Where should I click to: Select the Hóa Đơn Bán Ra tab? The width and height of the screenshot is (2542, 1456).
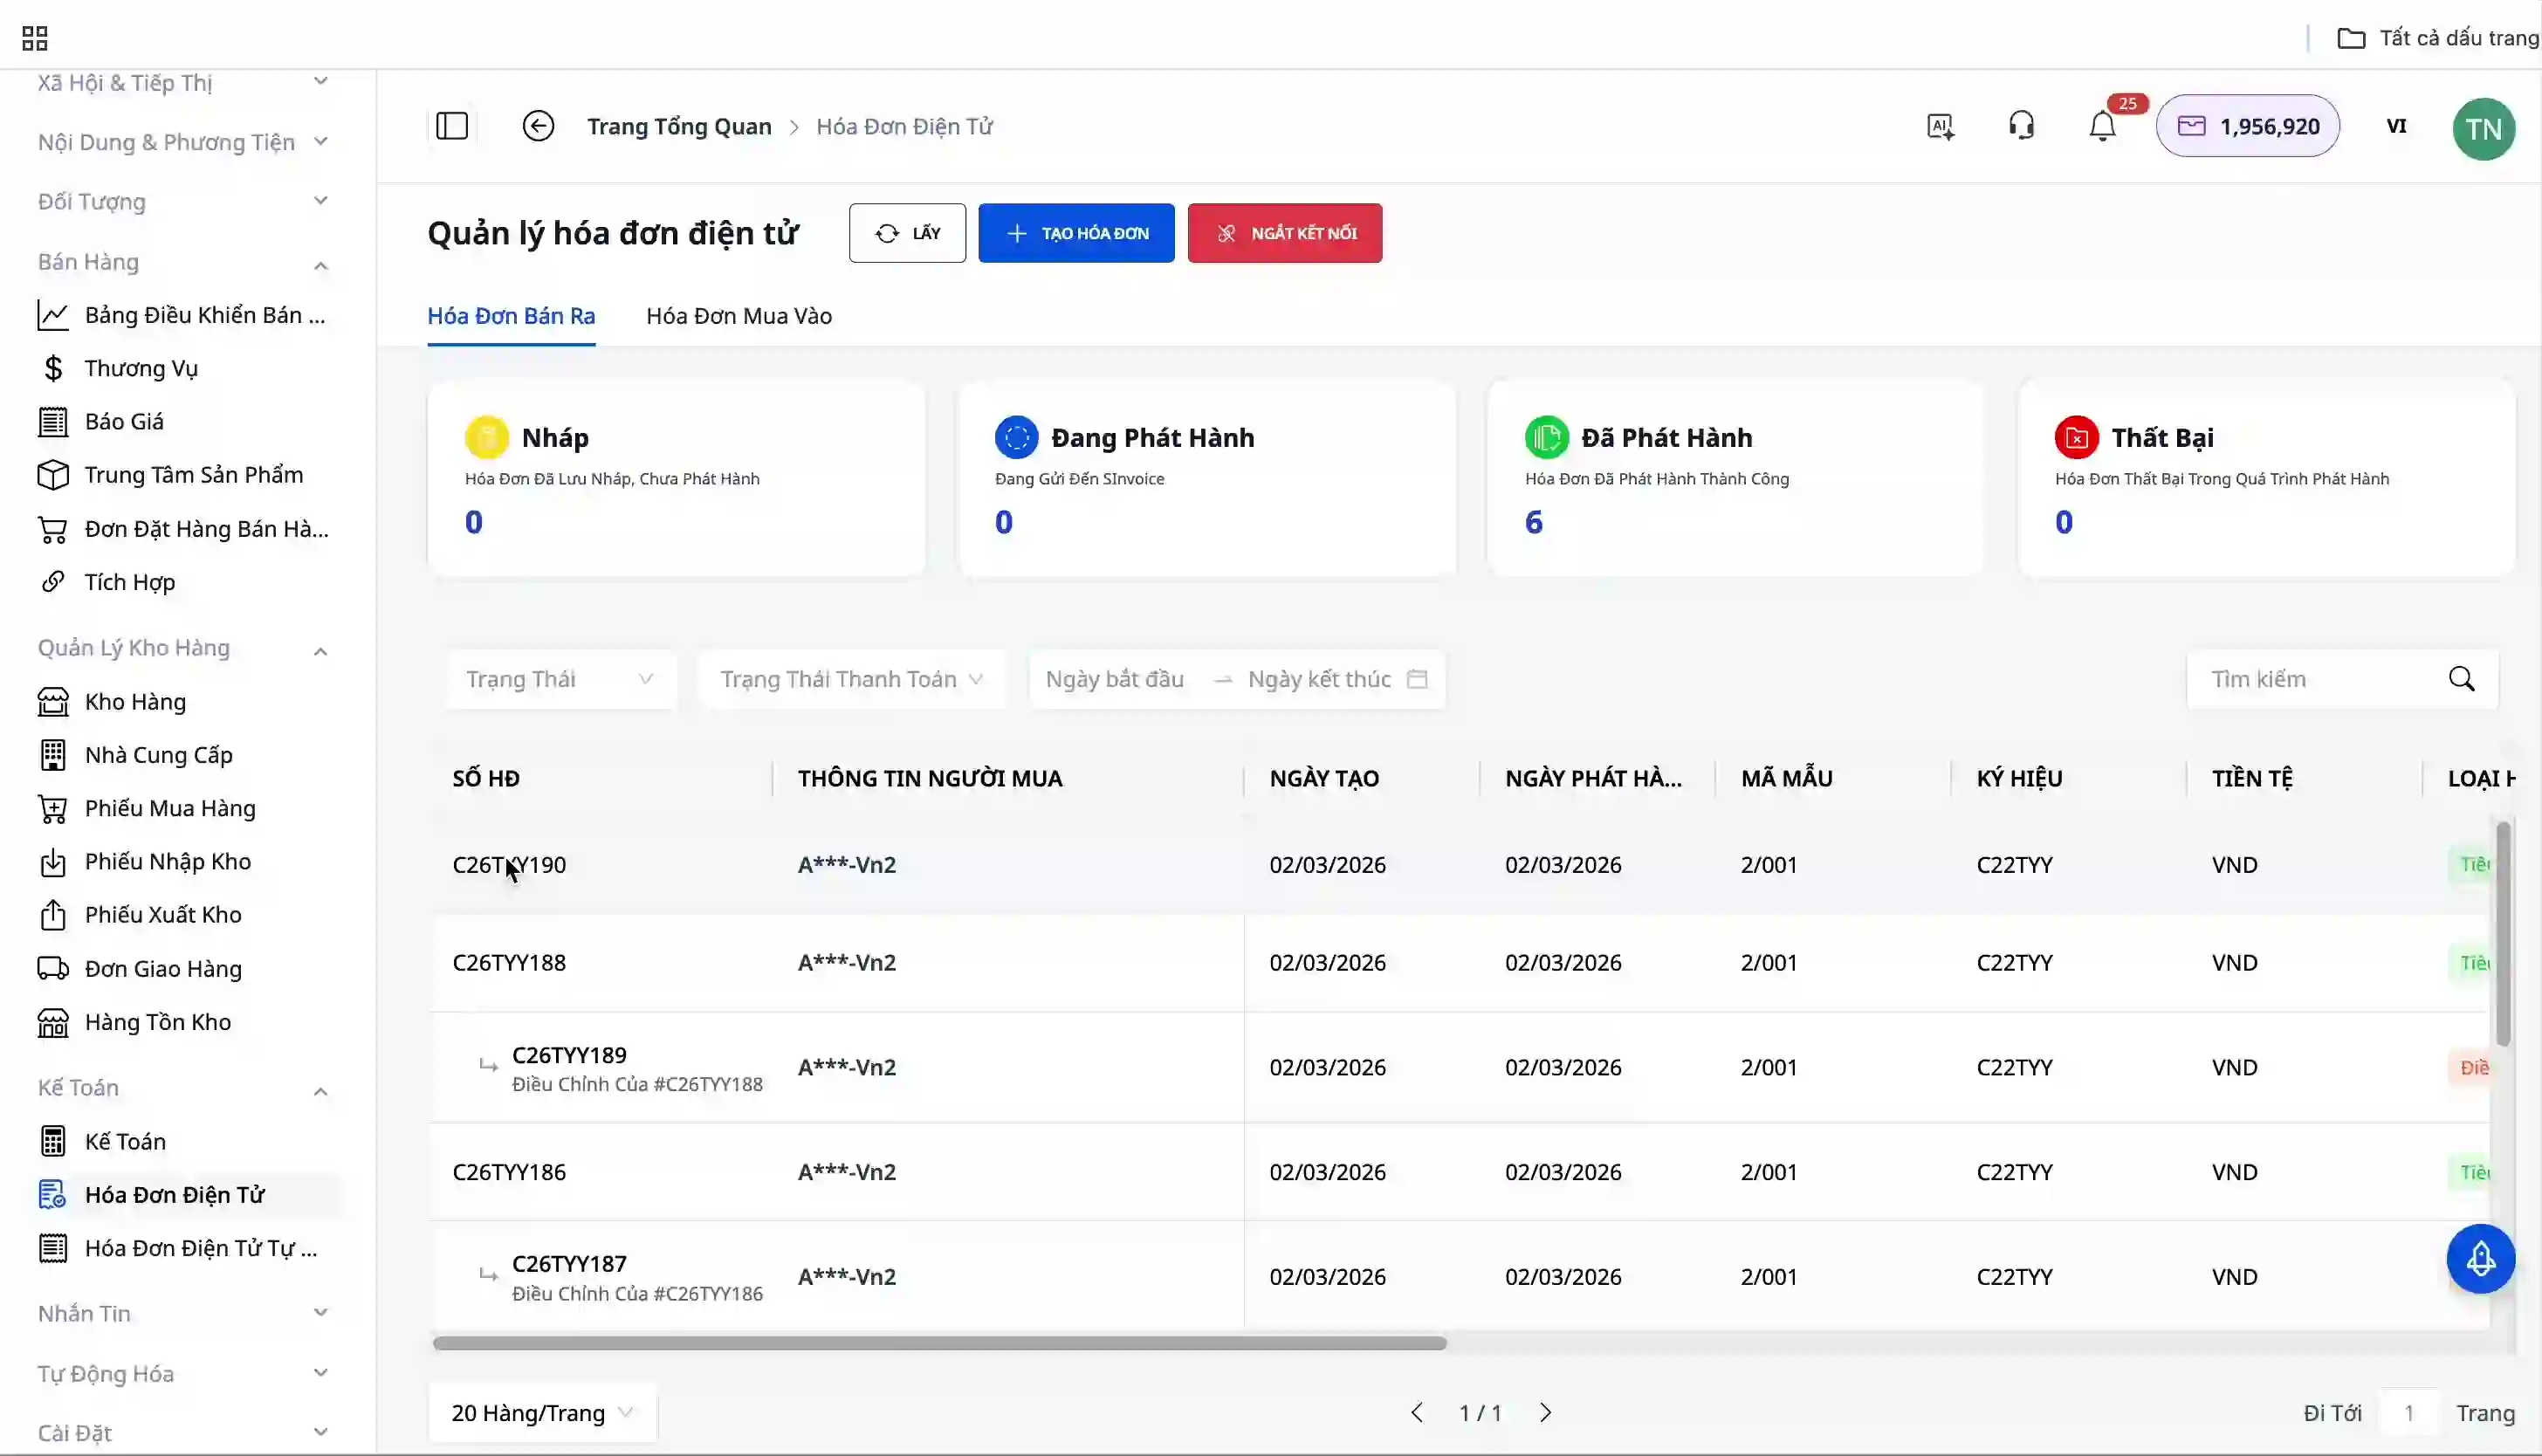pyautogui.click(x=511, y=316)
